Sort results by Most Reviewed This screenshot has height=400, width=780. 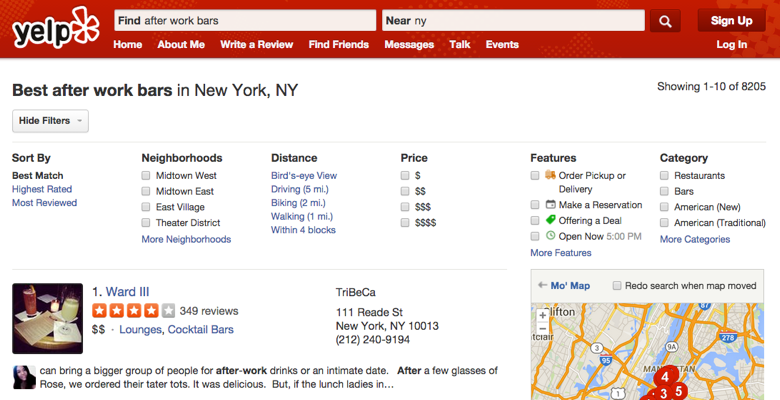pos(45,202)
